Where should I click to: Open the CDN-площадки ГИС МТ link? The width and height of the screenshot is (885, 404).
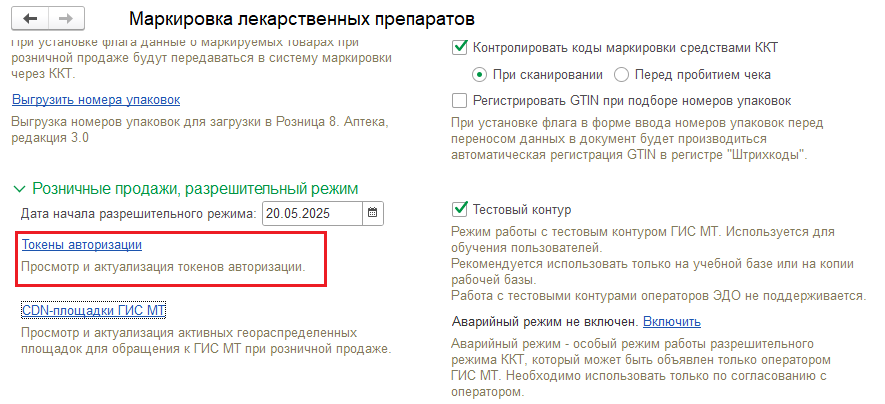click(x=94, y=310)
